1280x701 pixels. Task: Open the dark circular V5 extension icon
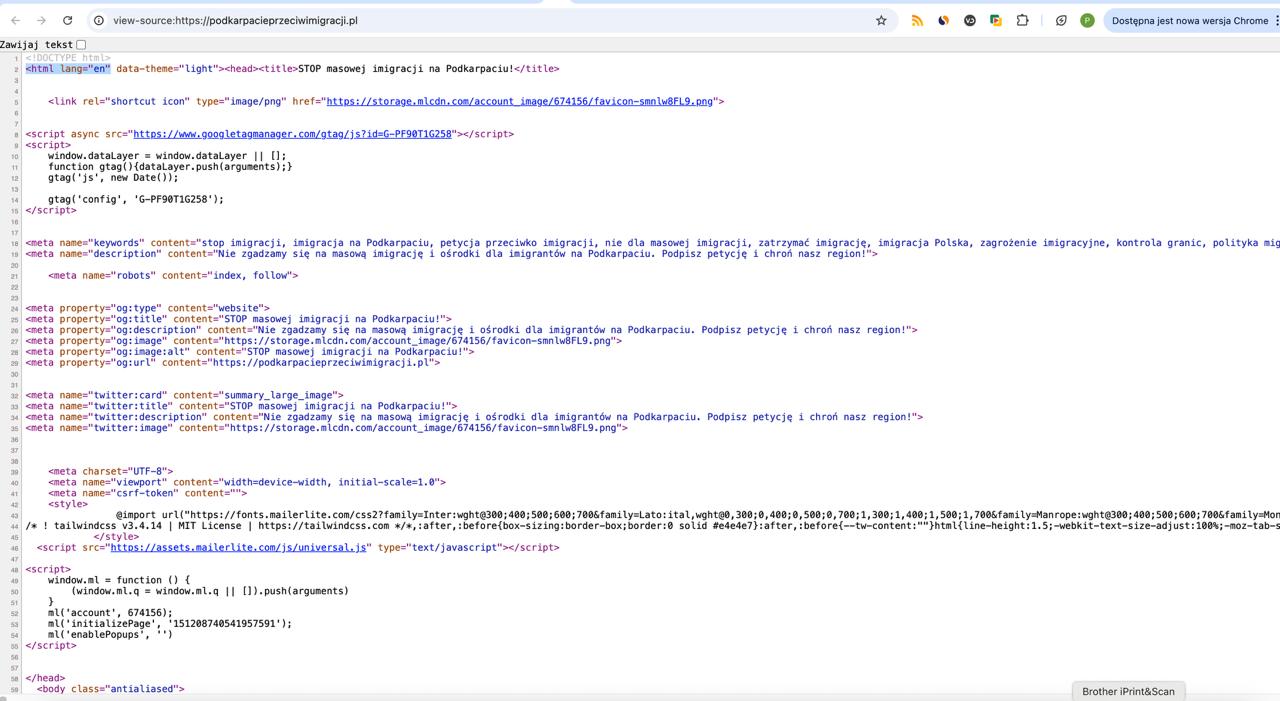click(969, 20)
